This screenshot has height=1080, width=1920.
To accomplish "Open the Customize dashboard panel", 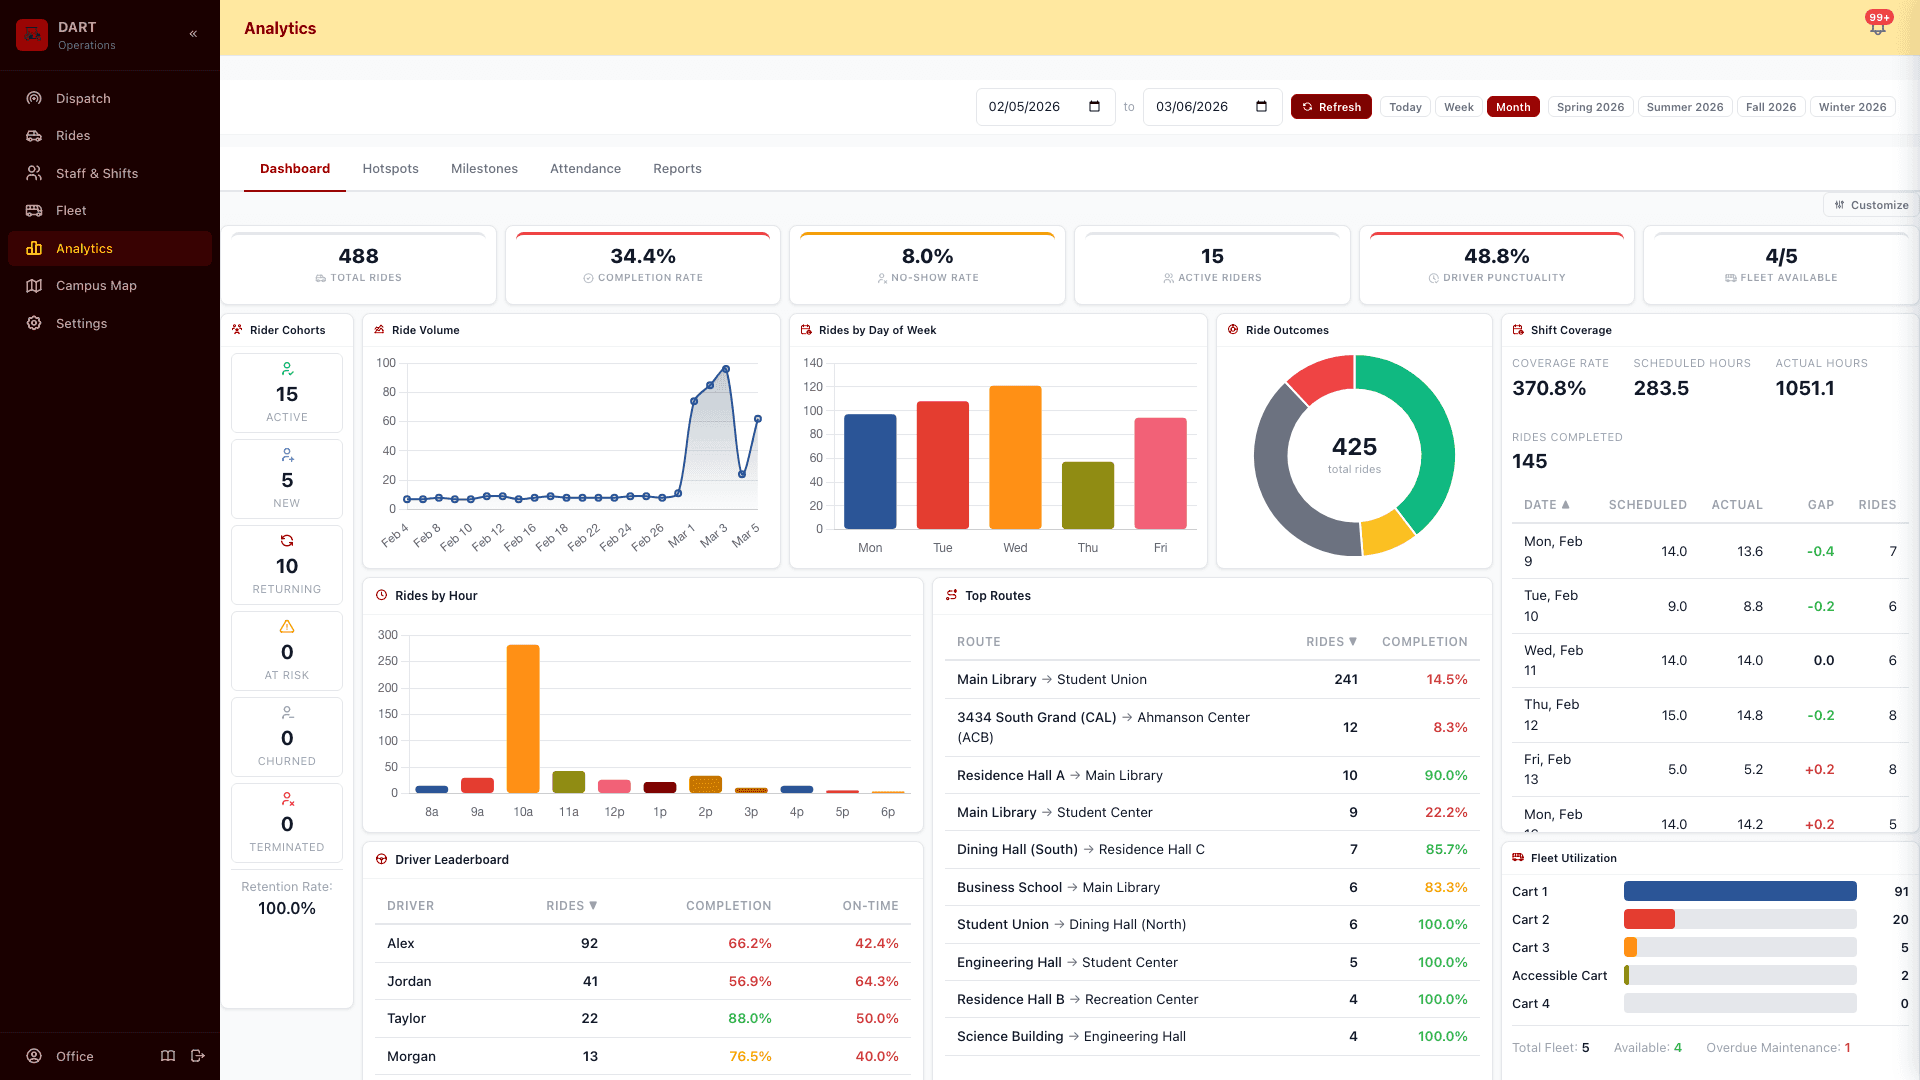I will pyautogui.click(x=1871, y=205).
